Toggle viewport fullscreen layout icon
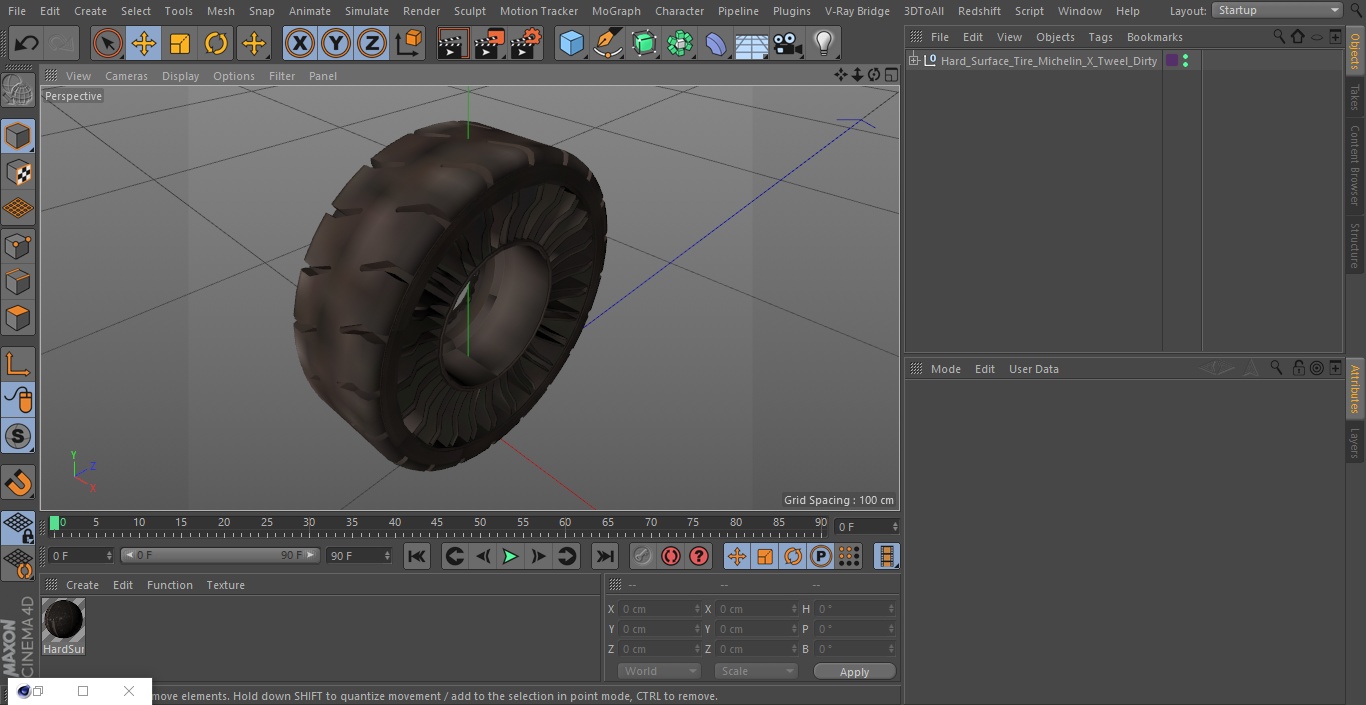The image size is (1366, 705). pyautogui.click(x=890, y=75)
